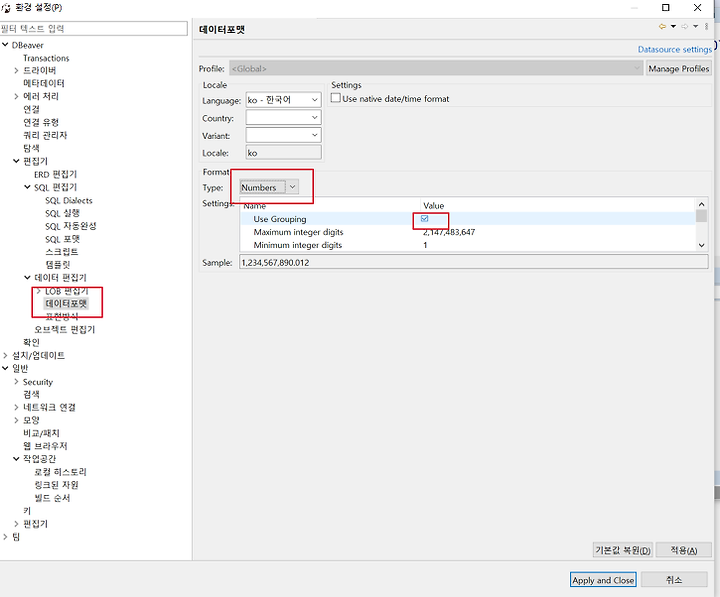Collapse the DBeaver tree node
This screenshot has width=720, height=597.
[5, 45]
